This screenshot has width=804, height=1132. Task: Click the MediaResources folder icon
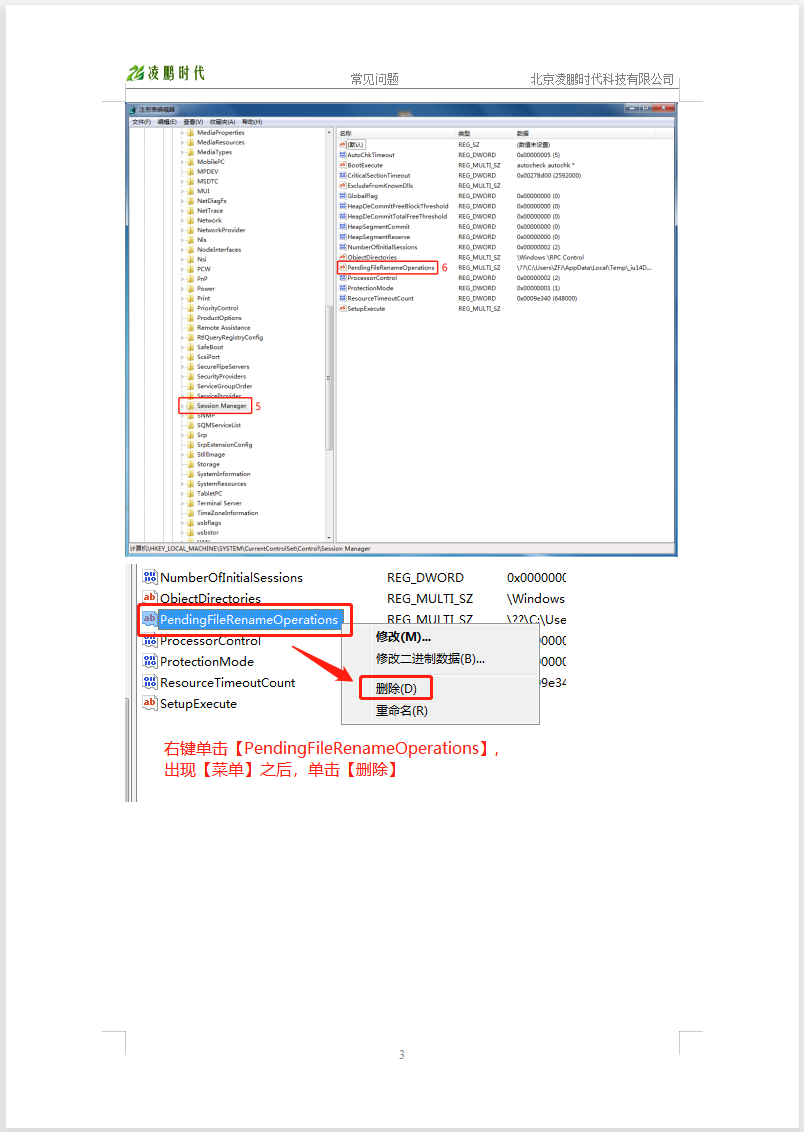click(x=191, y=142)
